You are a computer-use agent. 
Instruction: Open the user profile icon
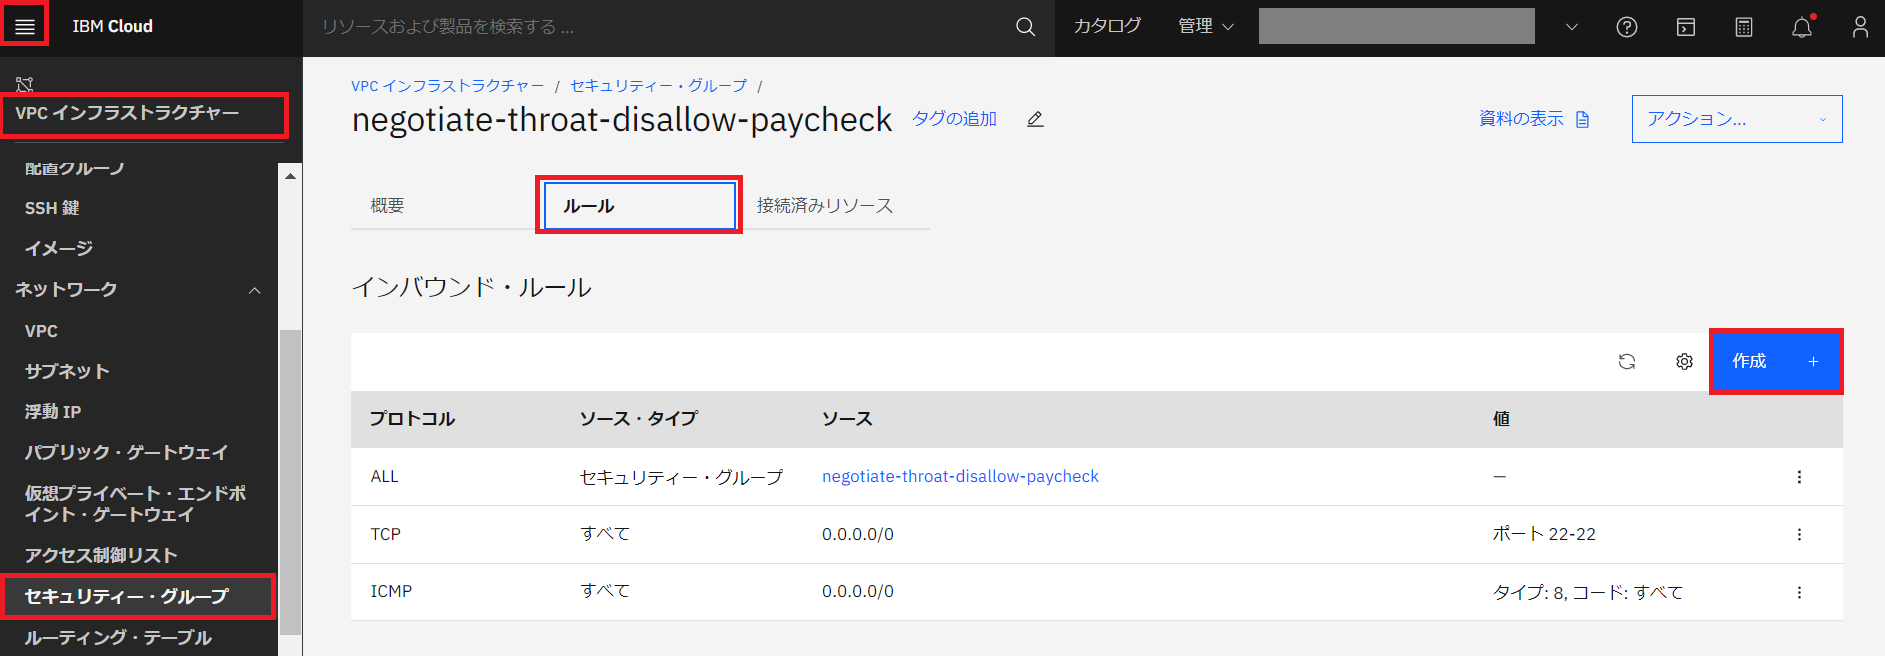[x=1860, y=27]
